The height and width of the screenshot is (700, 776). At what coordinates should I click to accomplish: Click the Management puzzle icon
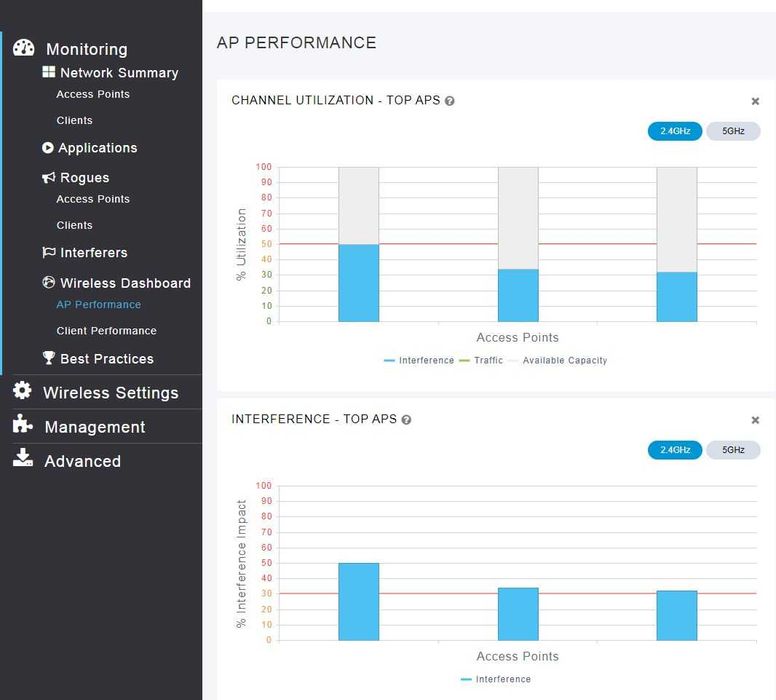(22, 424)
